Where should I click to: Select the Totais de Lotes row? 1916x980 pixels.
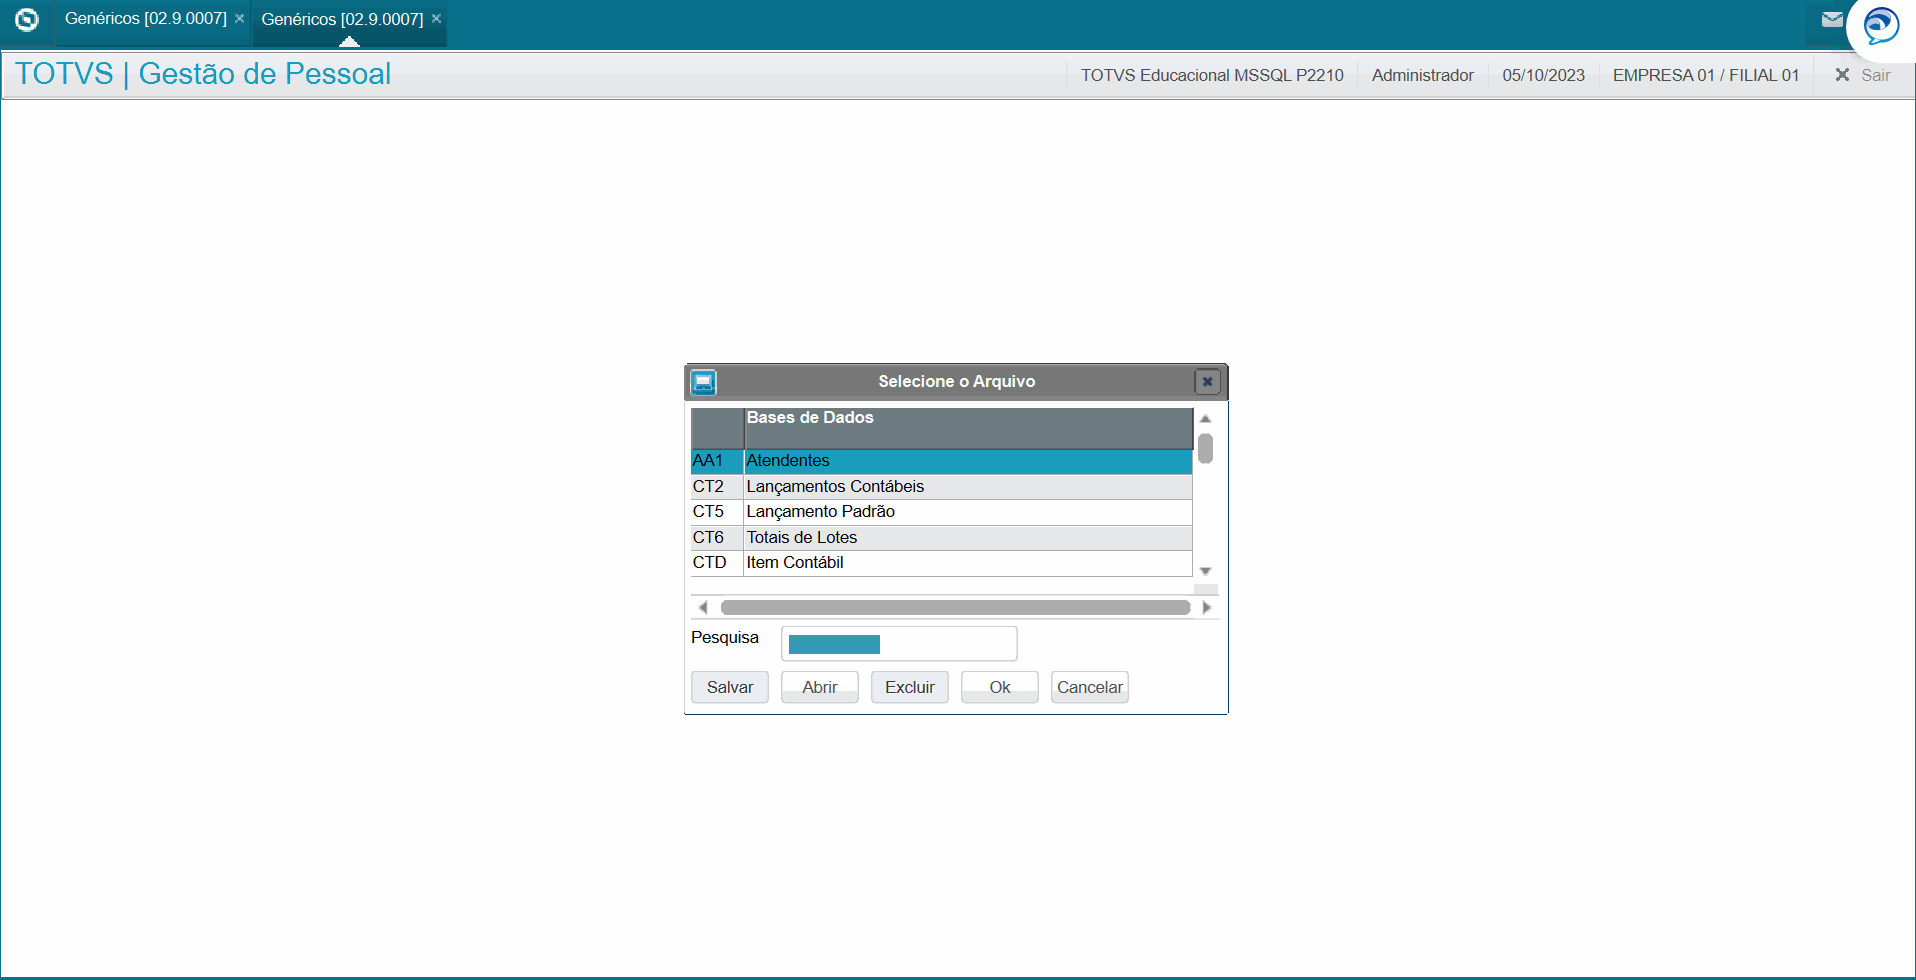(941, 538)
